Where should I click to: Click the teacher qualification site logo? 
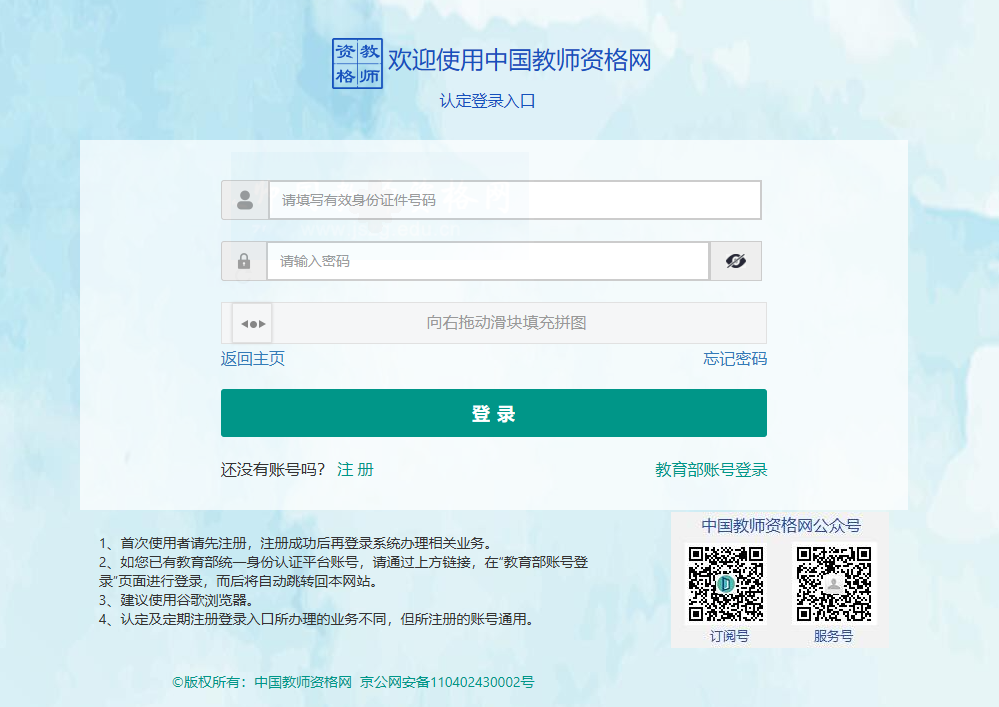tap(357, 63)
